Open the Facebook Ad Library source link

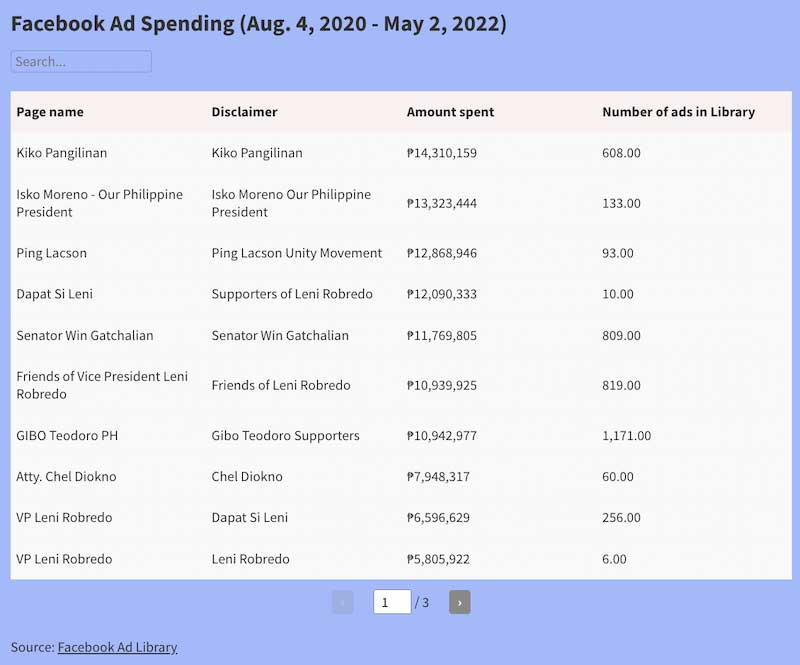coord(117,647)
